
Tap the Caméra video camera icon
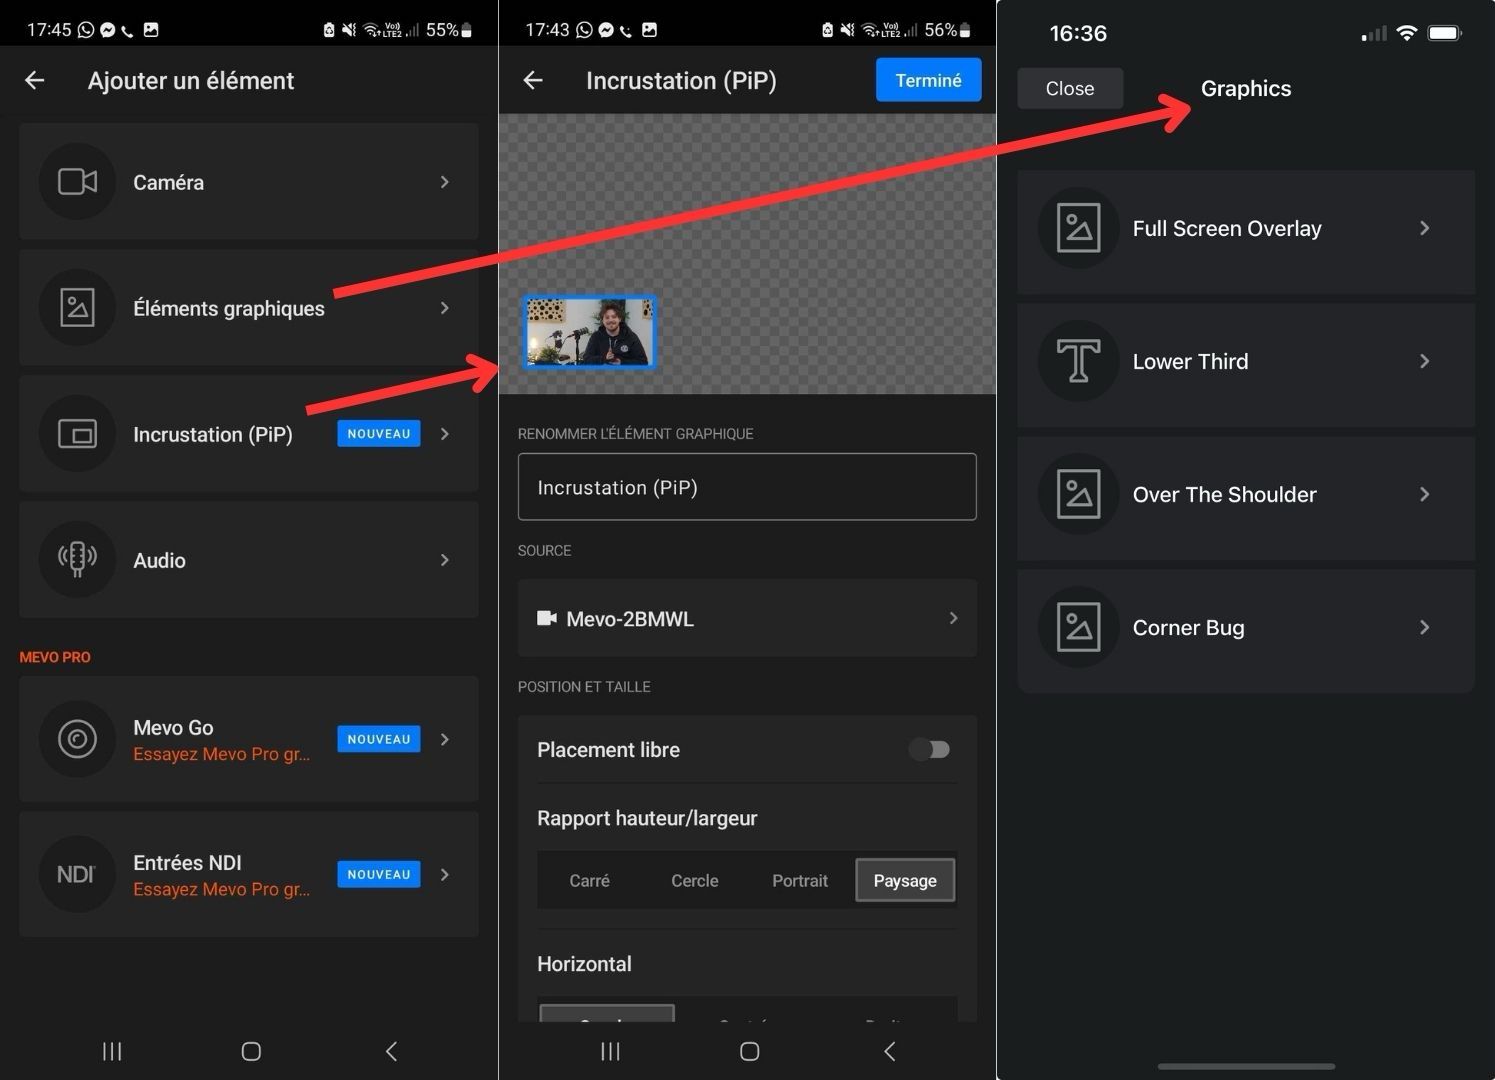coord(77,182)
